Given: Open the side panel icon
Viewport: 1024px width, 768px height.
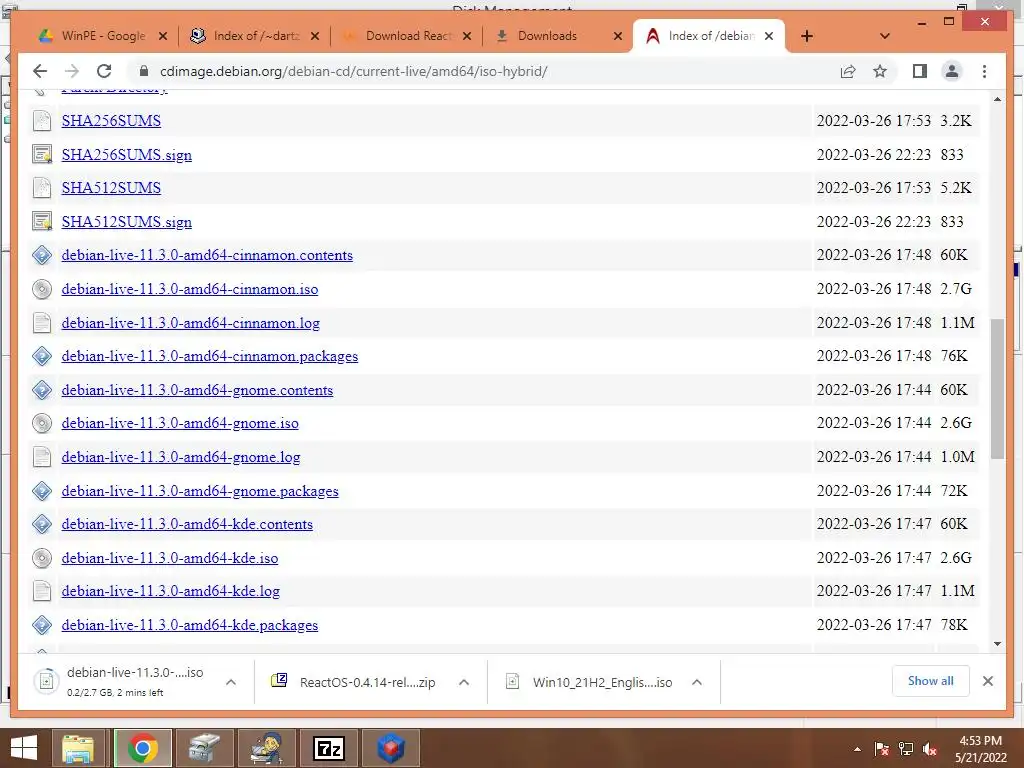Looking at the screenshot, I should click(x=920, y=71).
